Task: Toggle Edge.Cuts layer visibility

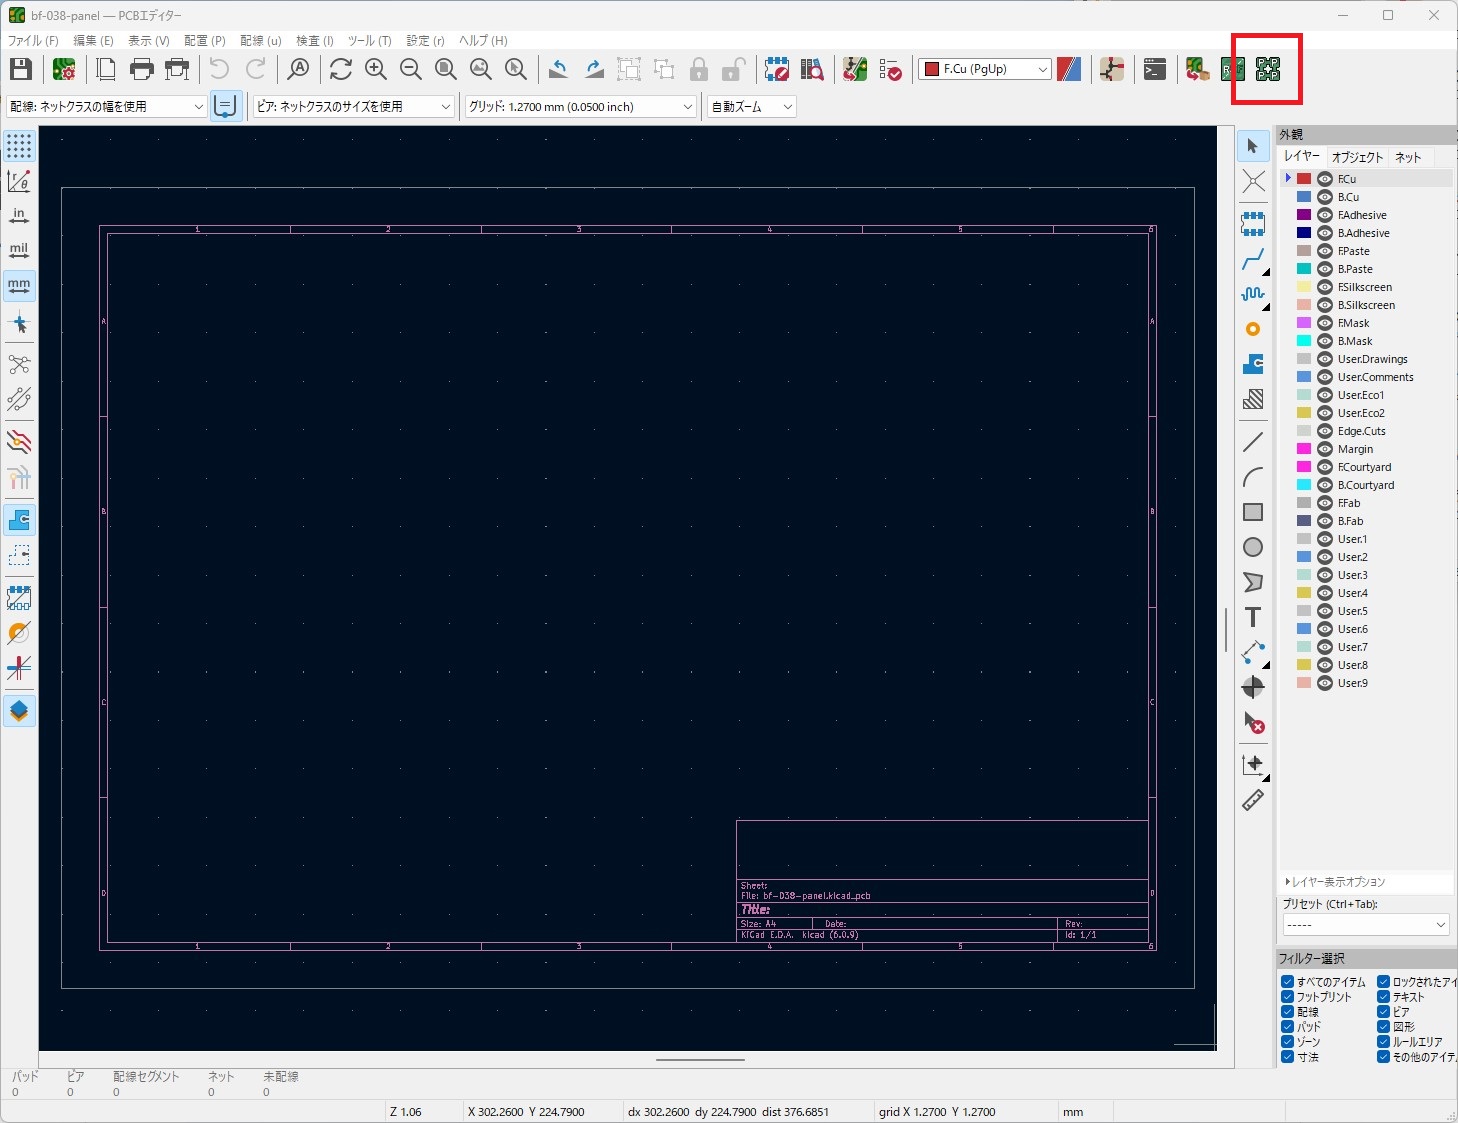Action: click(1326, 431)
